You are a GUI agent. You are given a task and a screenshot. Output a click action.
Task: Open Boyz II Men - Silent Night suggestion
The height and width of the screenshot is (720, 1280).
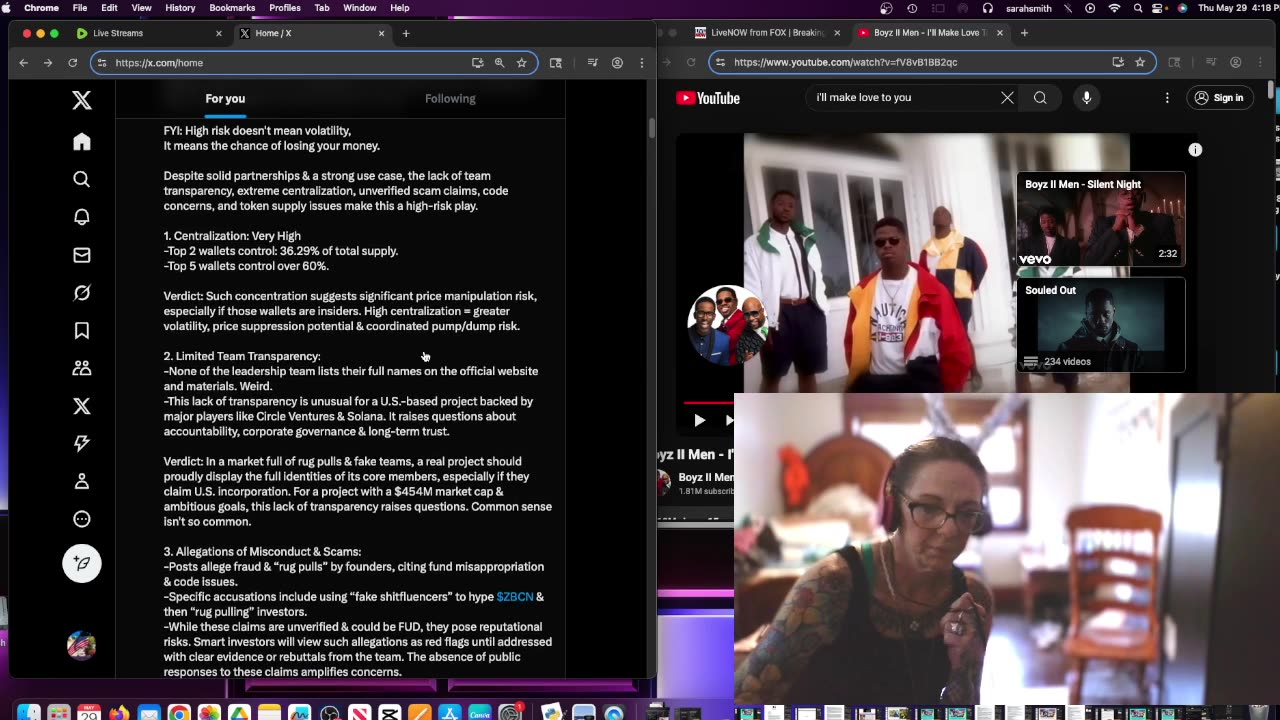tap(1101, 219)
